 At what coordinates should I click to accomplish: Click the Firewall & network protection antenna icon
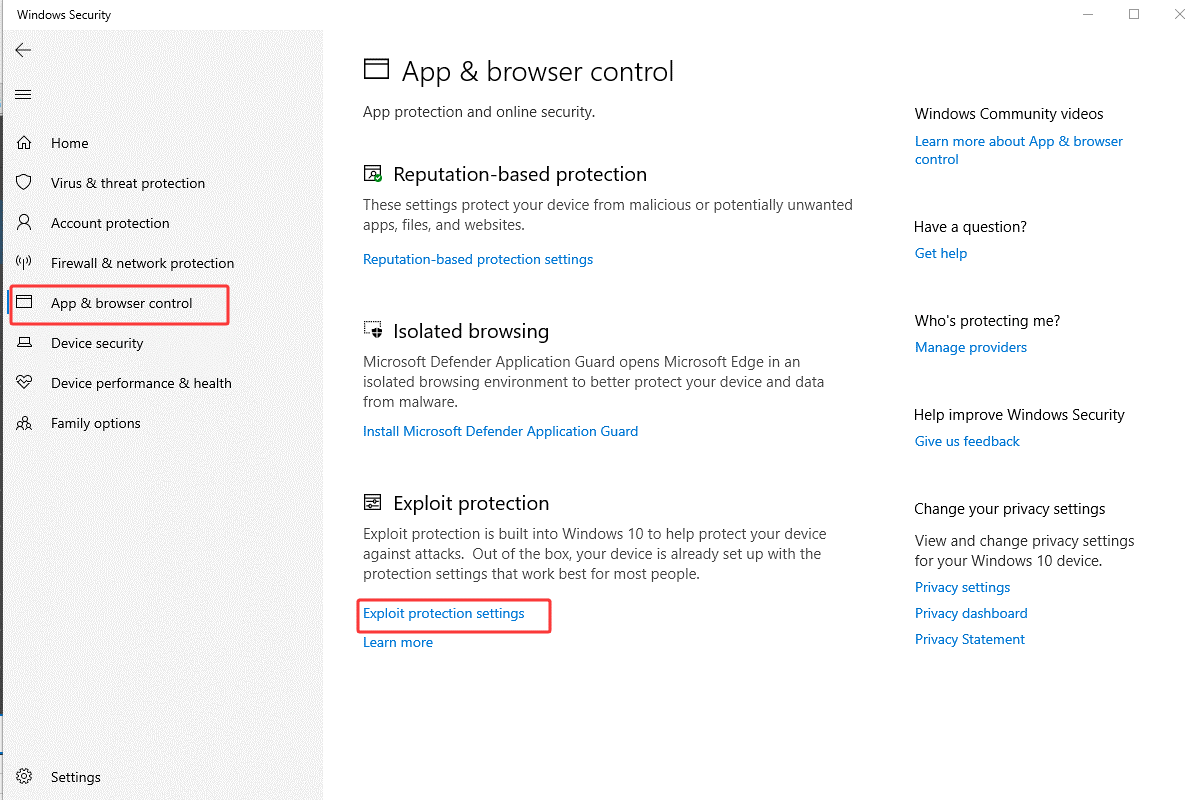click(24, 263)
